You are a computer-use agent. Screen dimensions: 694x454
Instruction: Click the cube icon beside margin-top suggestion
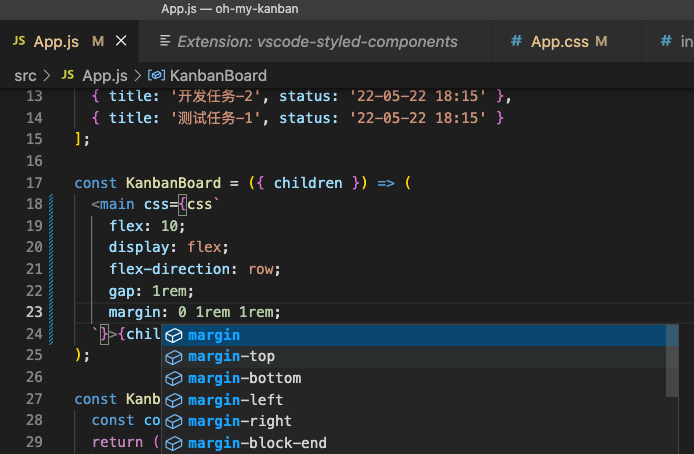174,357
